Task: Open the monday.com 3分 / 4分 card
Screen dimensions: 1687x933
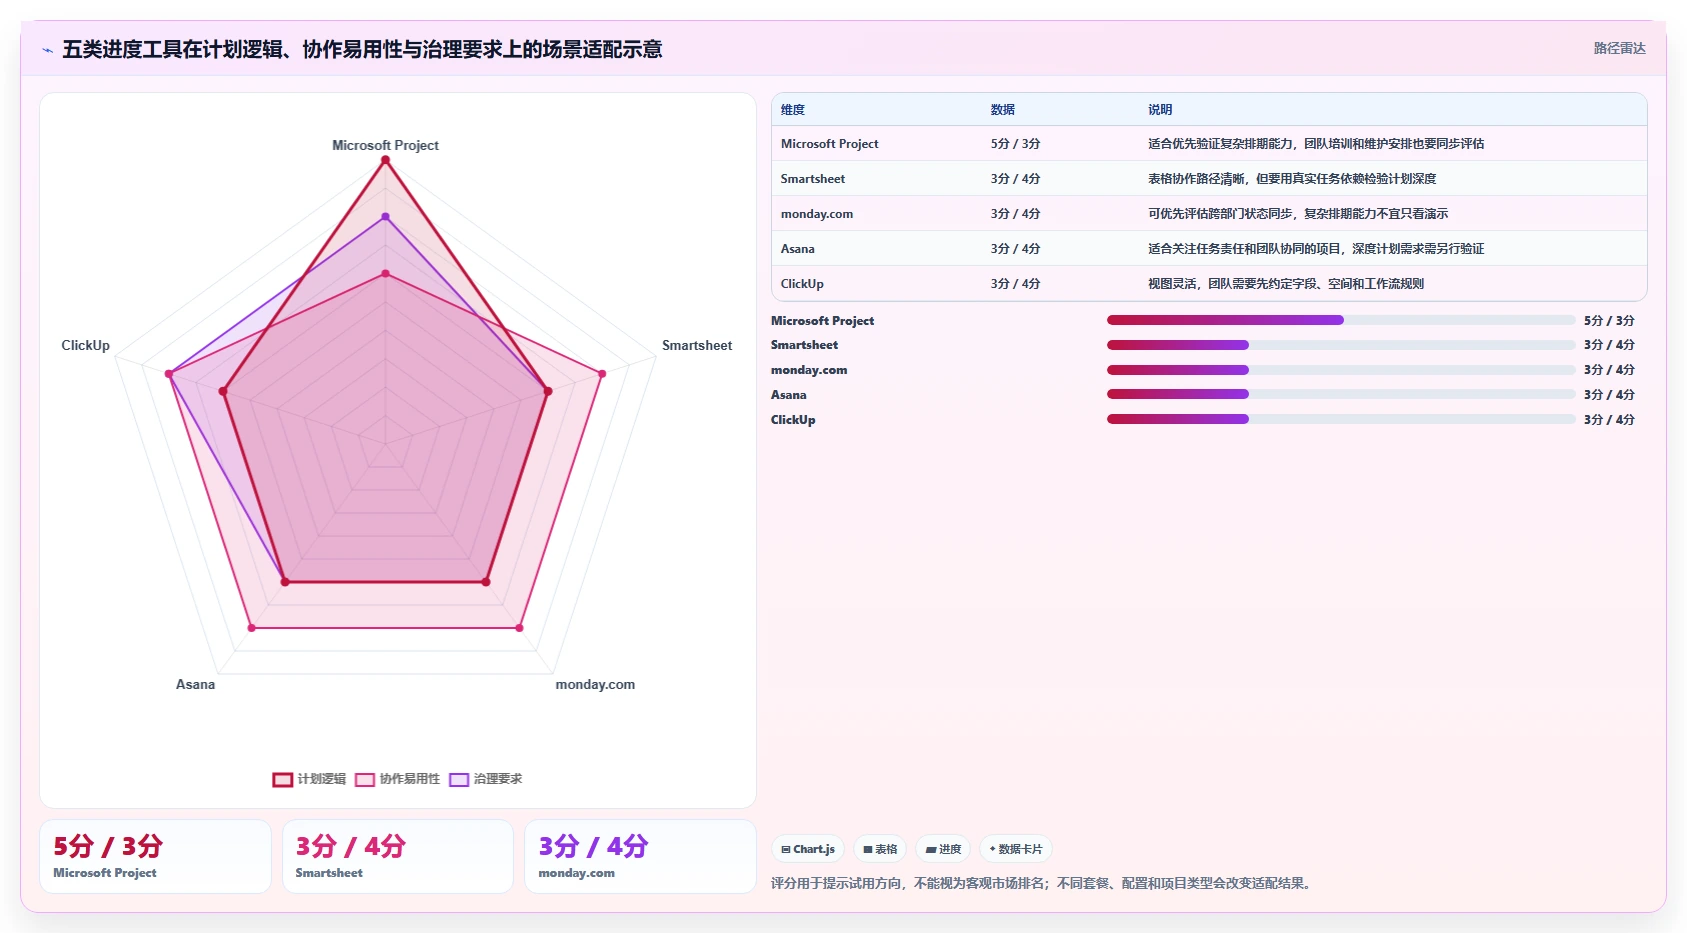Action: click(640, 856)
